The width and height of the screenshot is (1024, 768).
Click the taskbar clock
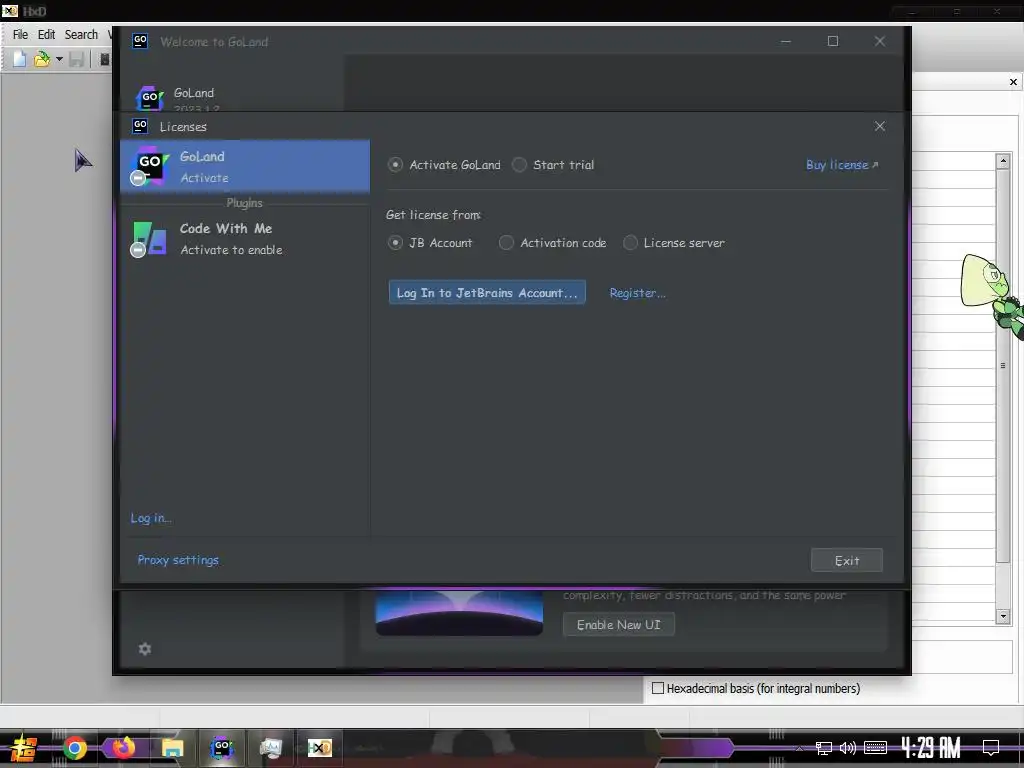(931, 747)
